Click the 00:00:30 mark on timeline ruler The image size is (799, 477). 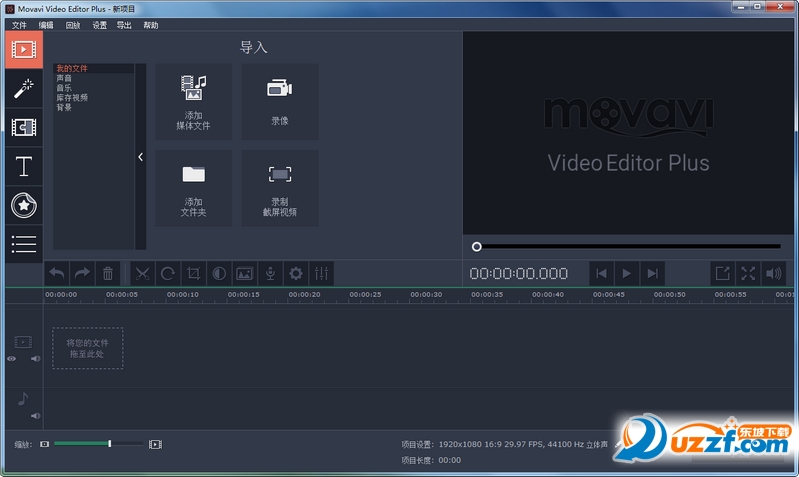coord(426,295)
